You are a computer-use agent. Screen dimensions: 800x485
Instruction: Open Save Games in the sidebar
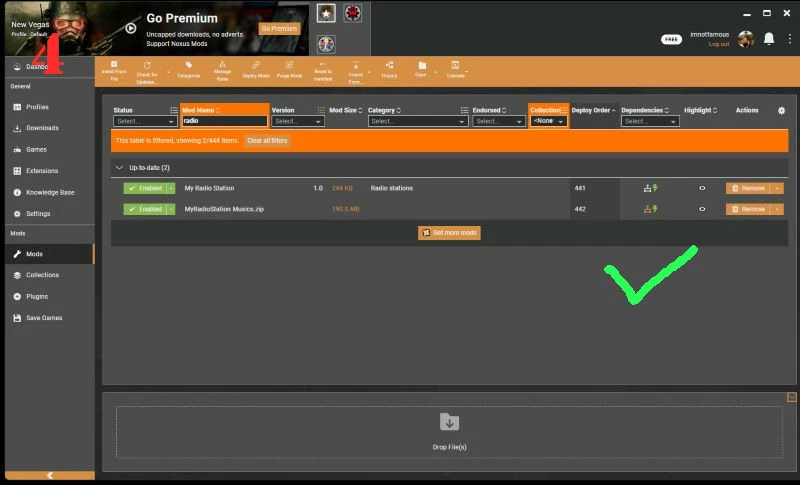50,318
